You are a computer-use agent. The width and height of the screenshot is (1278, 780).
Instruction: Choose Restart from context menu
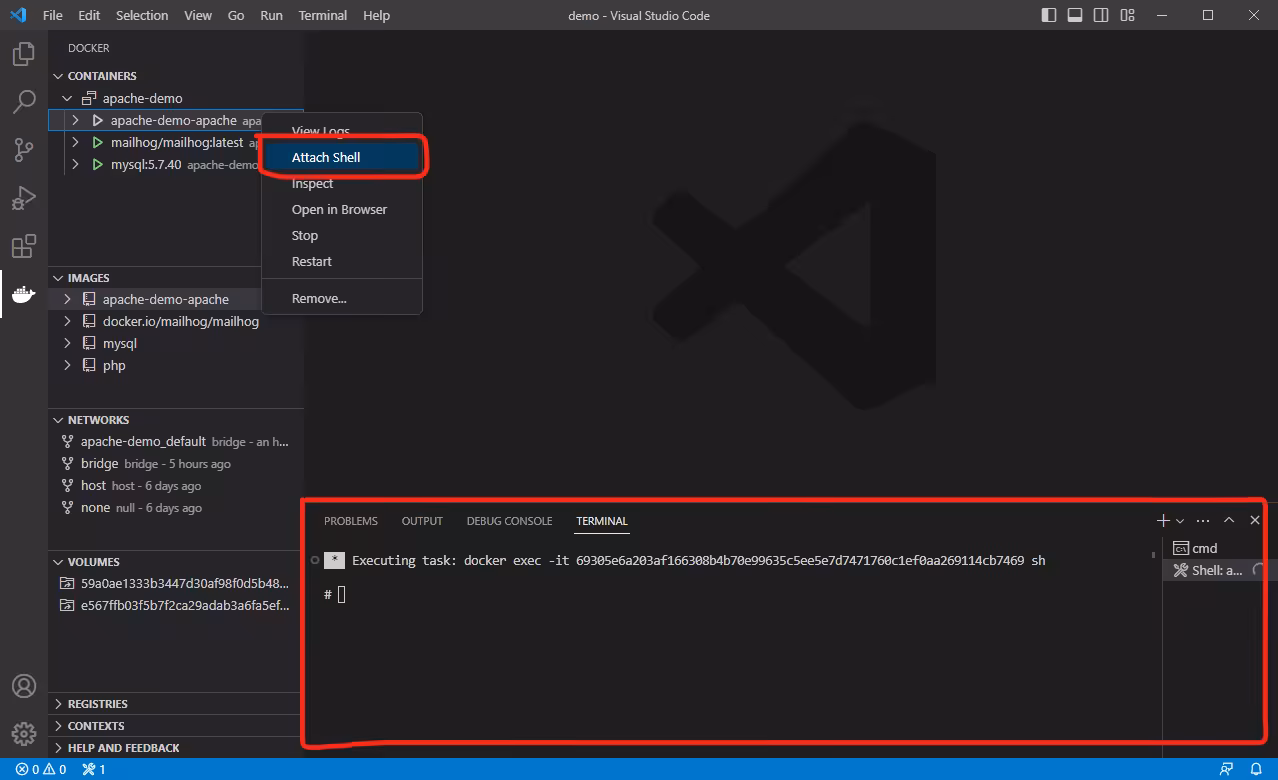pyautogui.click(x=342, y=261)
